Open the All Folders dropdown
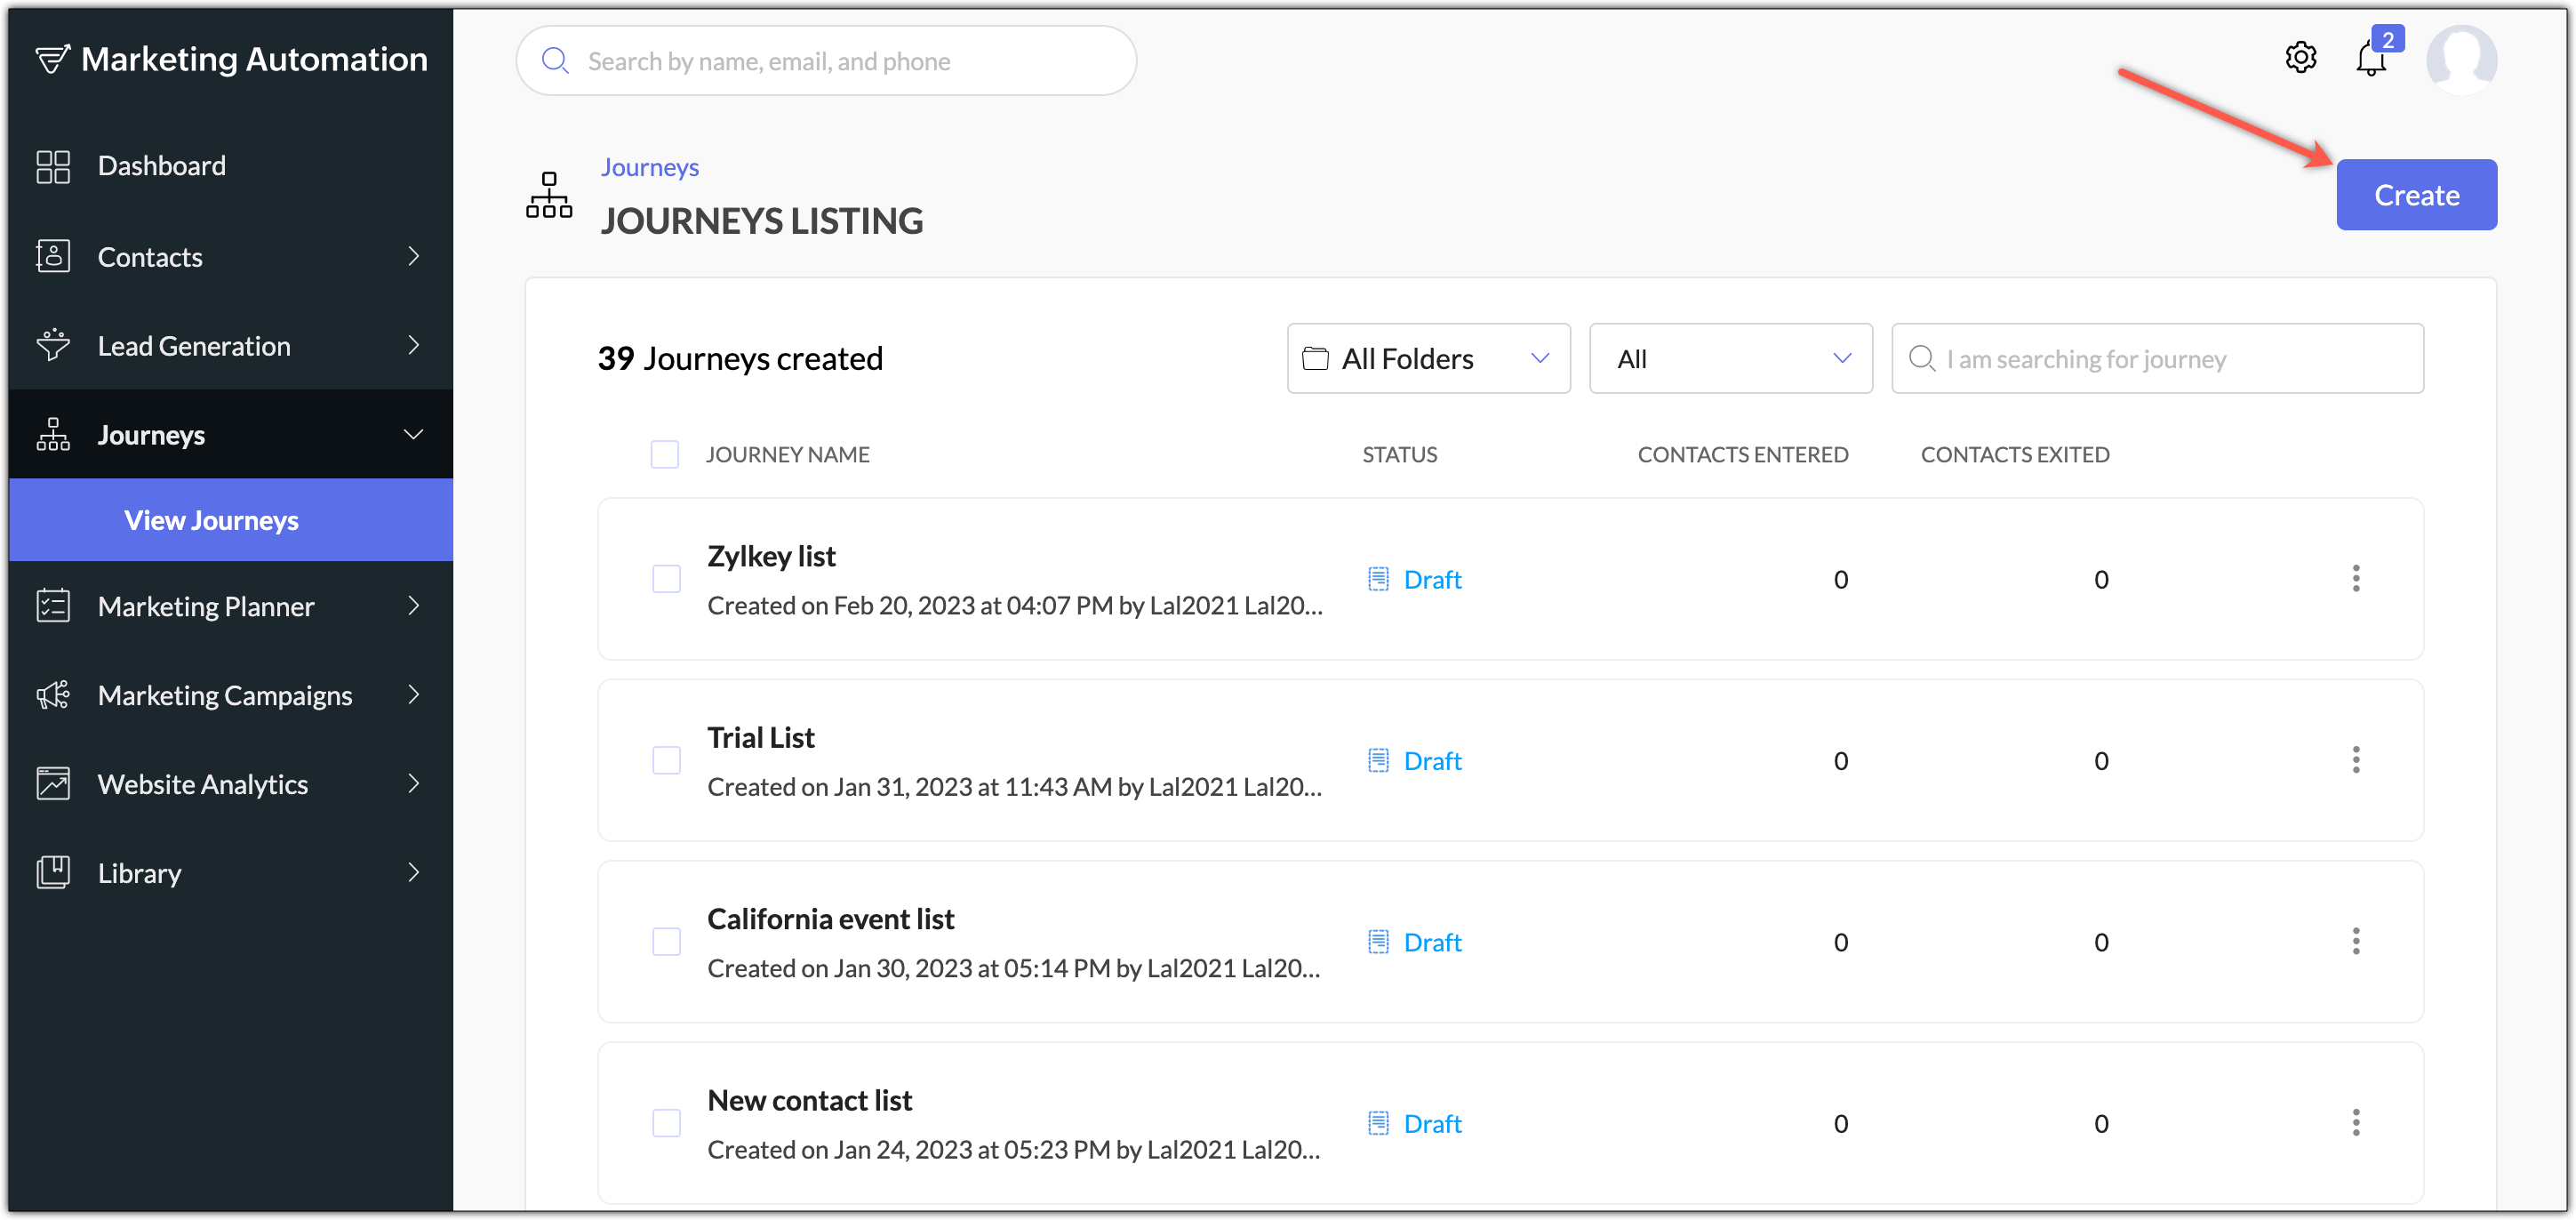This screenshot has width=2576, height=1220. [1428, 358]
